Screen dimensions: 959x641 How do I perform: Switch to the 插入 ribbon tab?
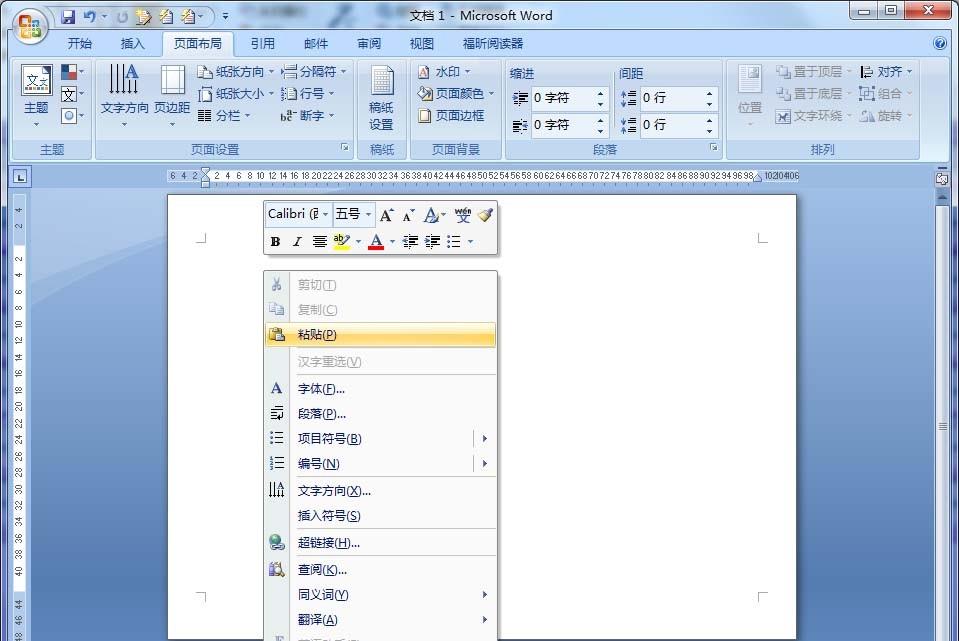[134, 43]
